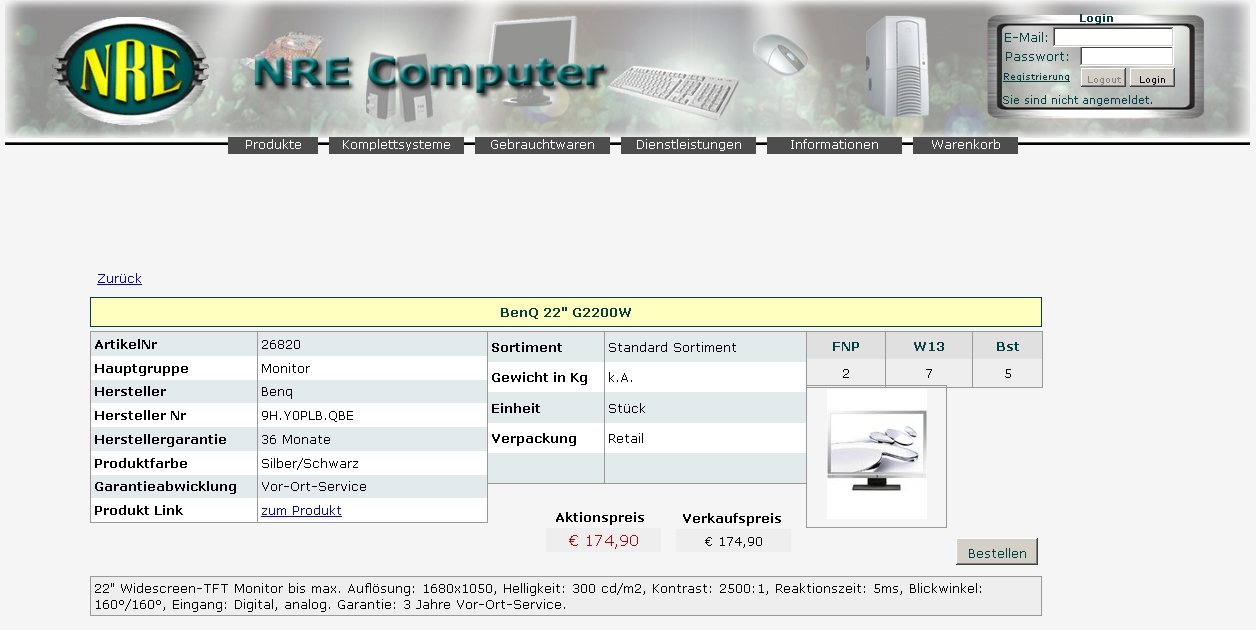Open the Gebrauchtwaren menu

(542, 145)
